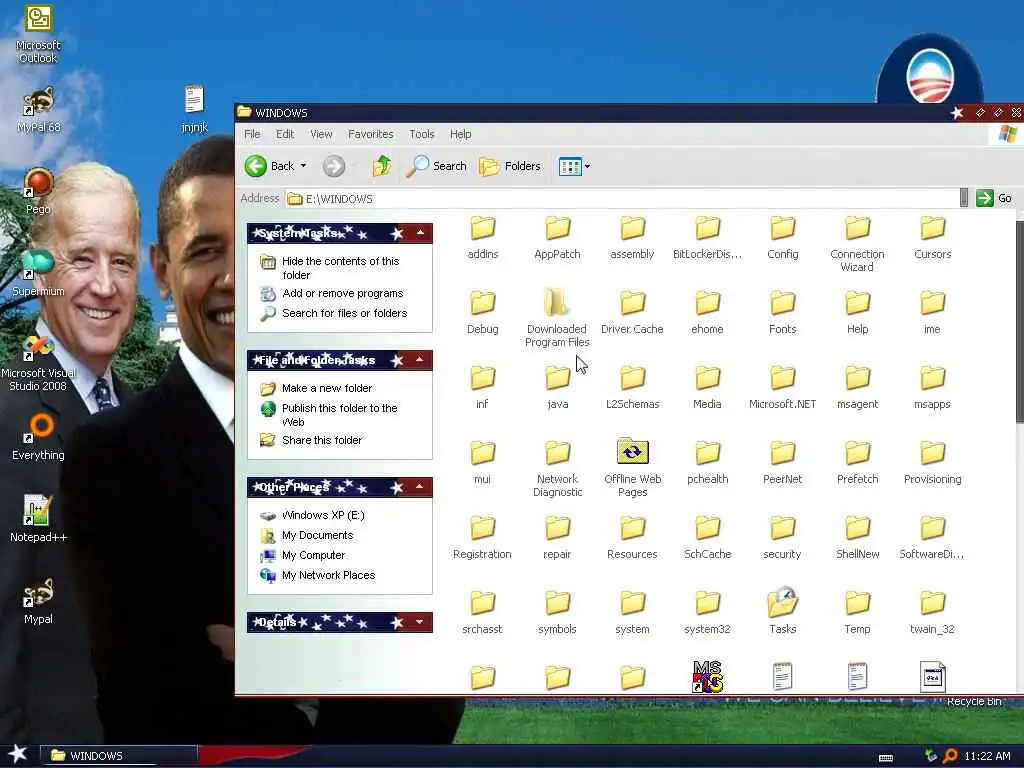Screen dimensions: 1024x768
Task: Open Microsoft Visual Studio 2008 shortcut
Action: tap(38, 362)
